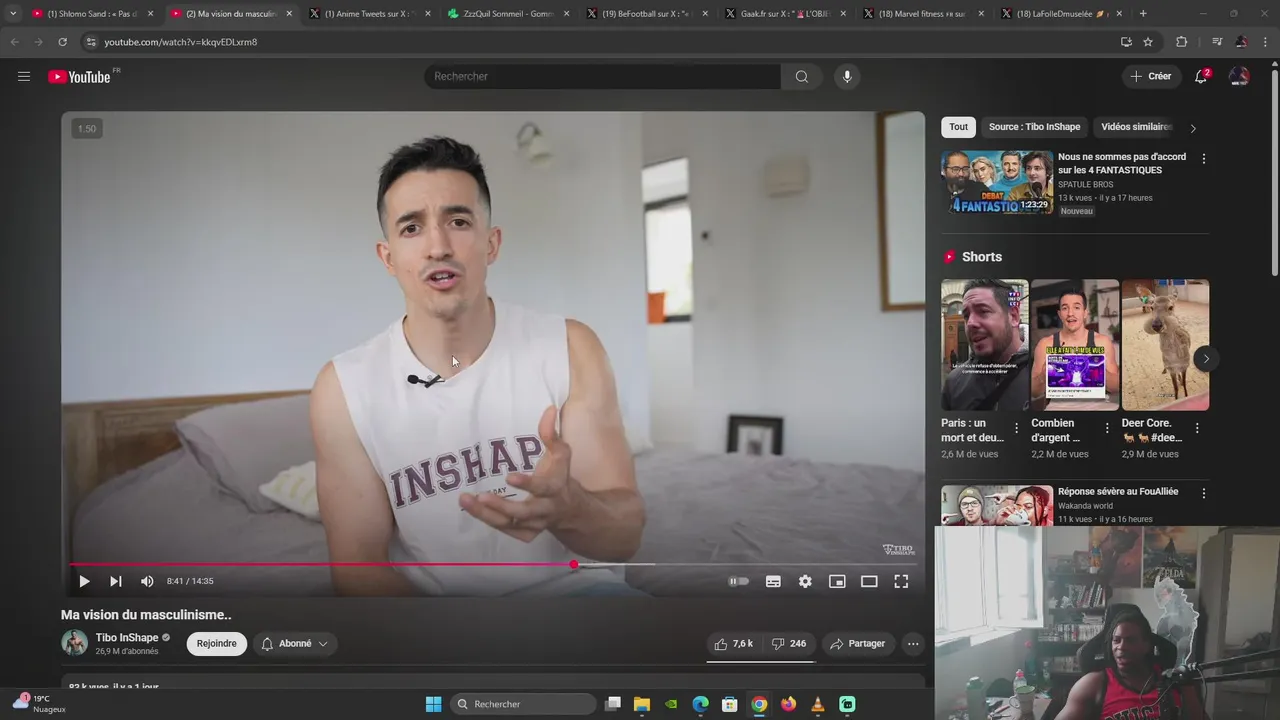
Task: Switch to the ZzzQuil Sommeil tab
Action: click(x=508, y=14)
